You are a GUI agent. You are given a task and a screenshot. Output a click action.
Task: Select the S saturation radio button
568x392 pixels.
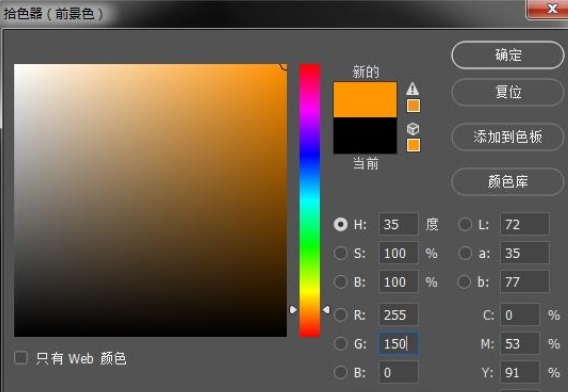click(341, 253)
